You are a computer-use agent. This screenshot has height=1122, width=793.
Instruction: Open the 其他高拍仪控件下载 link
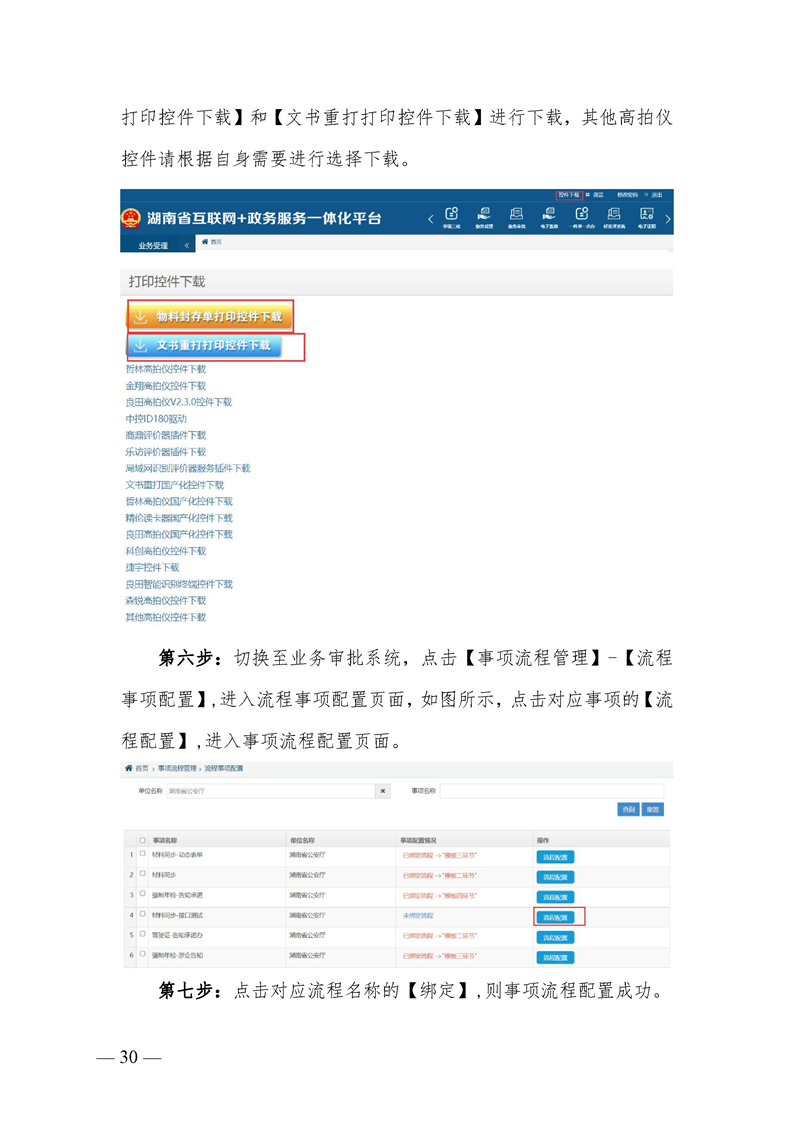pos(165,617)
